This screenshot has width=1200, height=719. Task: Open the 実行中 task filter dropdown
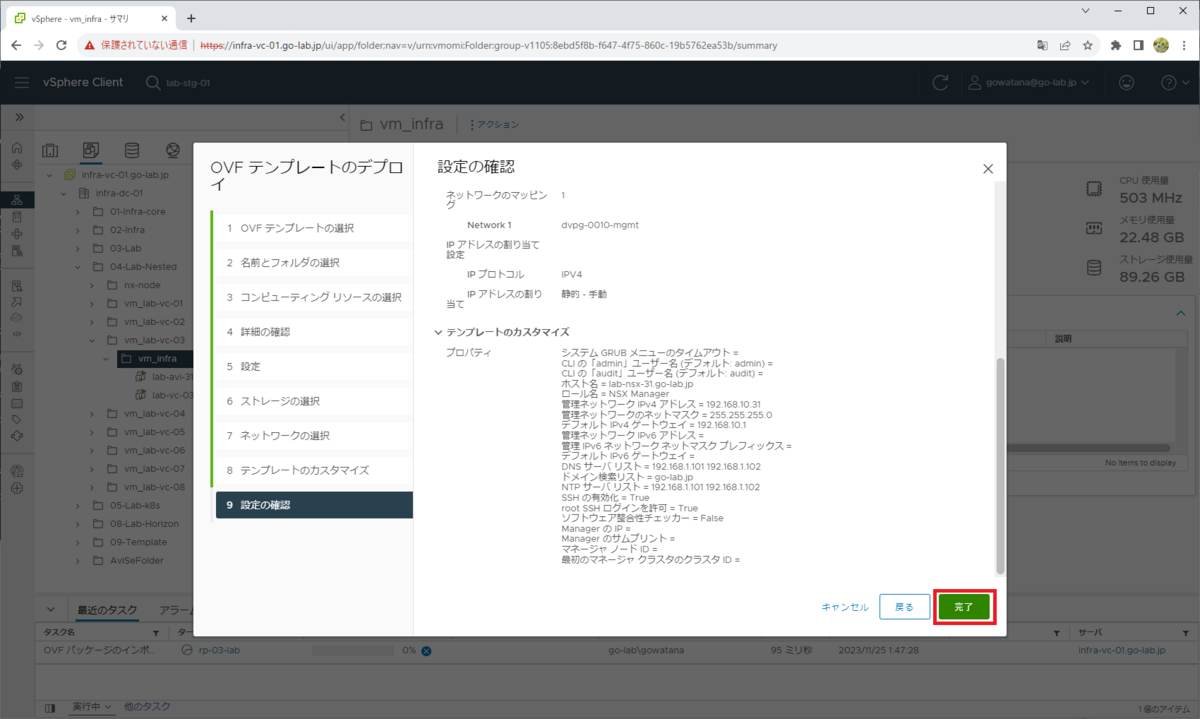pyautogui.click(x=91, y=707)
